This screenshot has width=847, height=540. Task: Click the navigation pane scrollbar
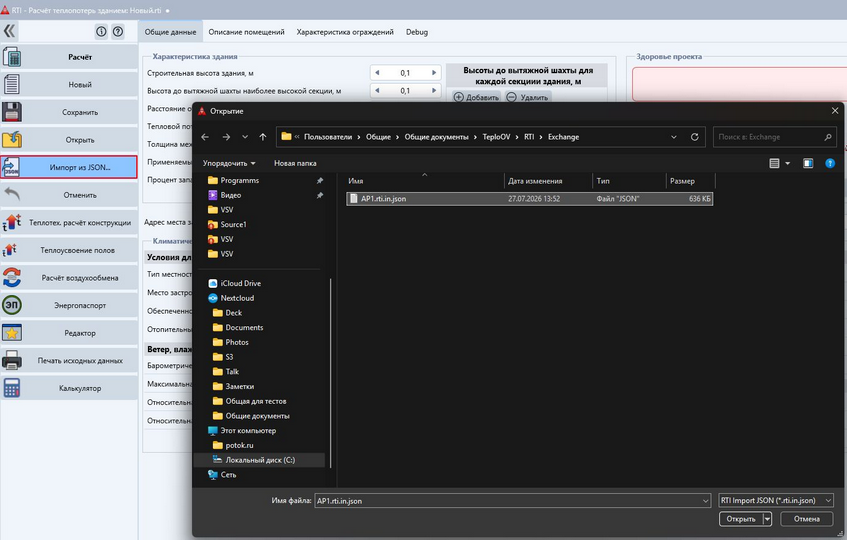click(x=330, y=373)
